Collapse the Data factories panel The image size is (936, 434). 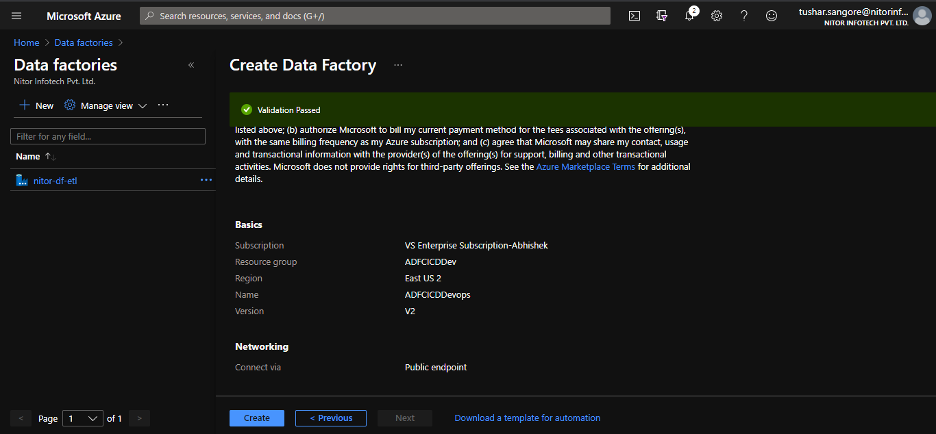191,65
